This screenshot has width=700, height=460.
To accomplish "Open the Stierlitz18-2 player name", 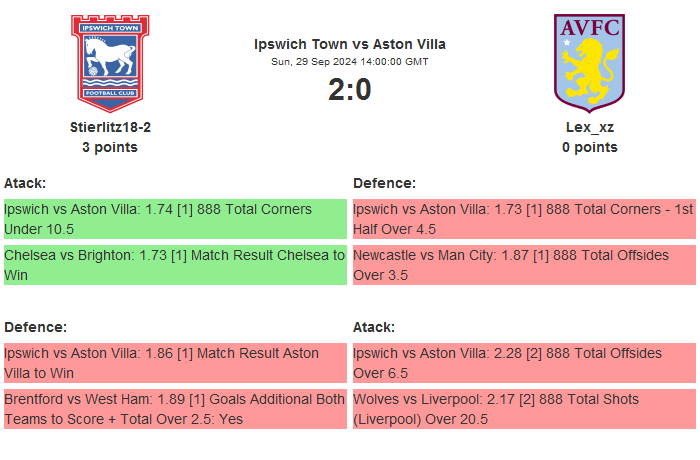I will pyautogui.click(x=110, y=127).
